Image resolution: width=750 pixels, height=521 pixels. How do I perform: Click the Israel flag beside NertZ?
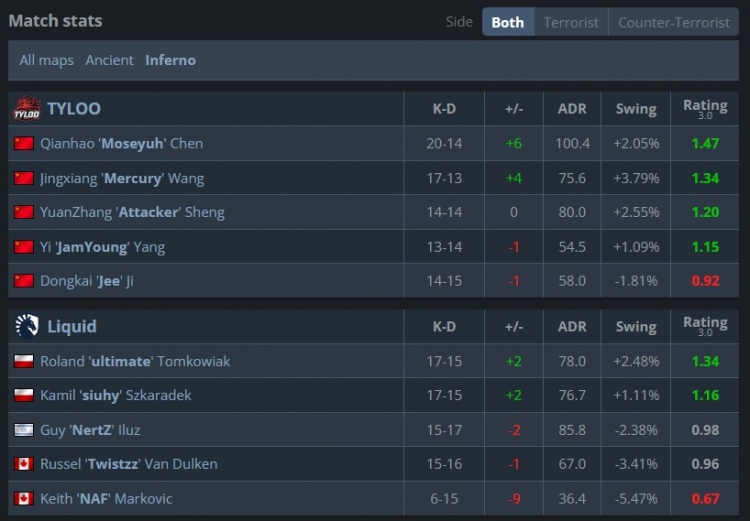tap(24, 430)
